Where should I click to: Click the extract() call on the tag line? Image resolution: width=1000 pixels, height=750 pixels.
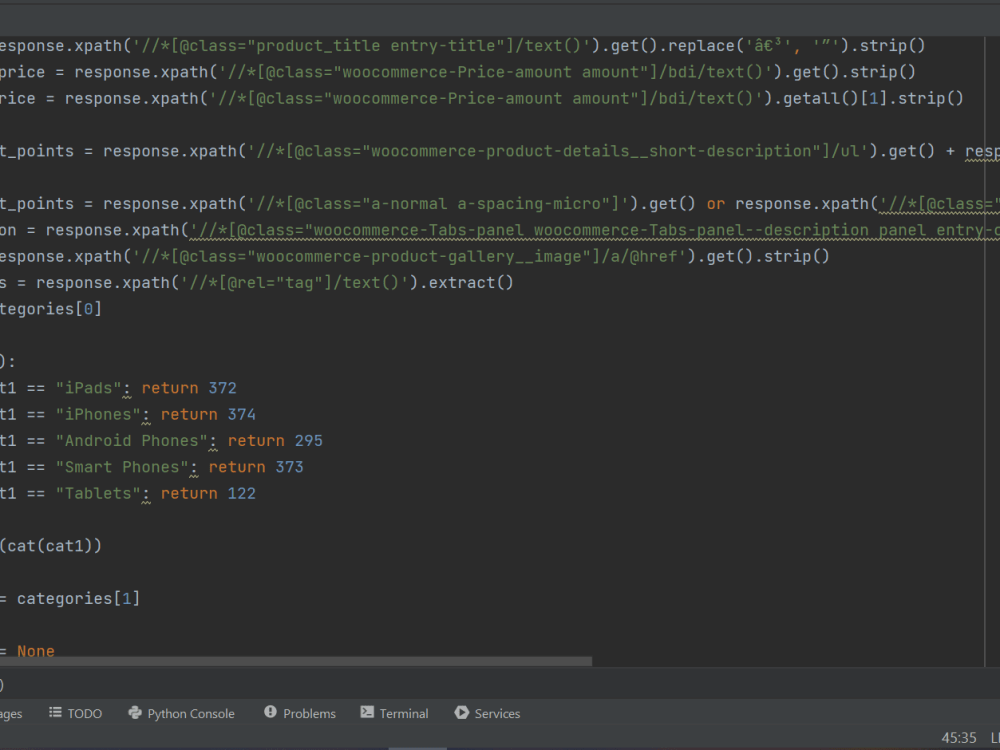[471, 283]
